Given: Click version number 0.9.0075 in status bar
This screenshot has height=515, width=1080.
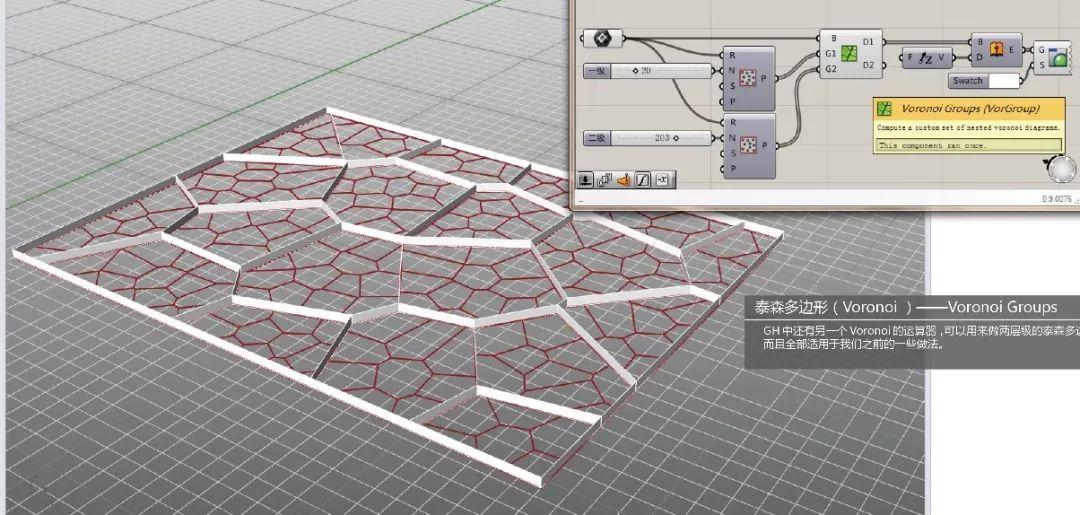Looking at the screenshot, I should [x=1057, y=199].
